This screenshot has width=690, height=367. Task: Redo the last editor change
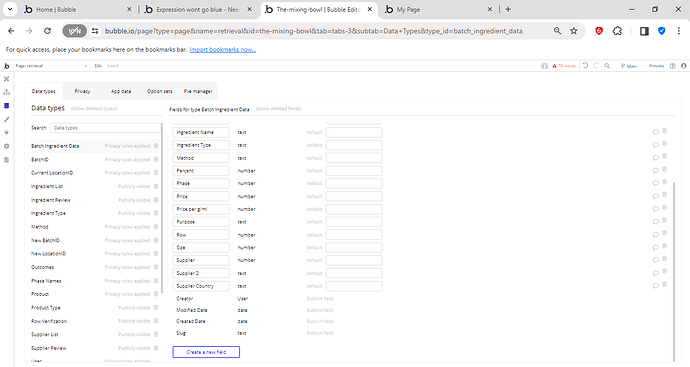596,66
